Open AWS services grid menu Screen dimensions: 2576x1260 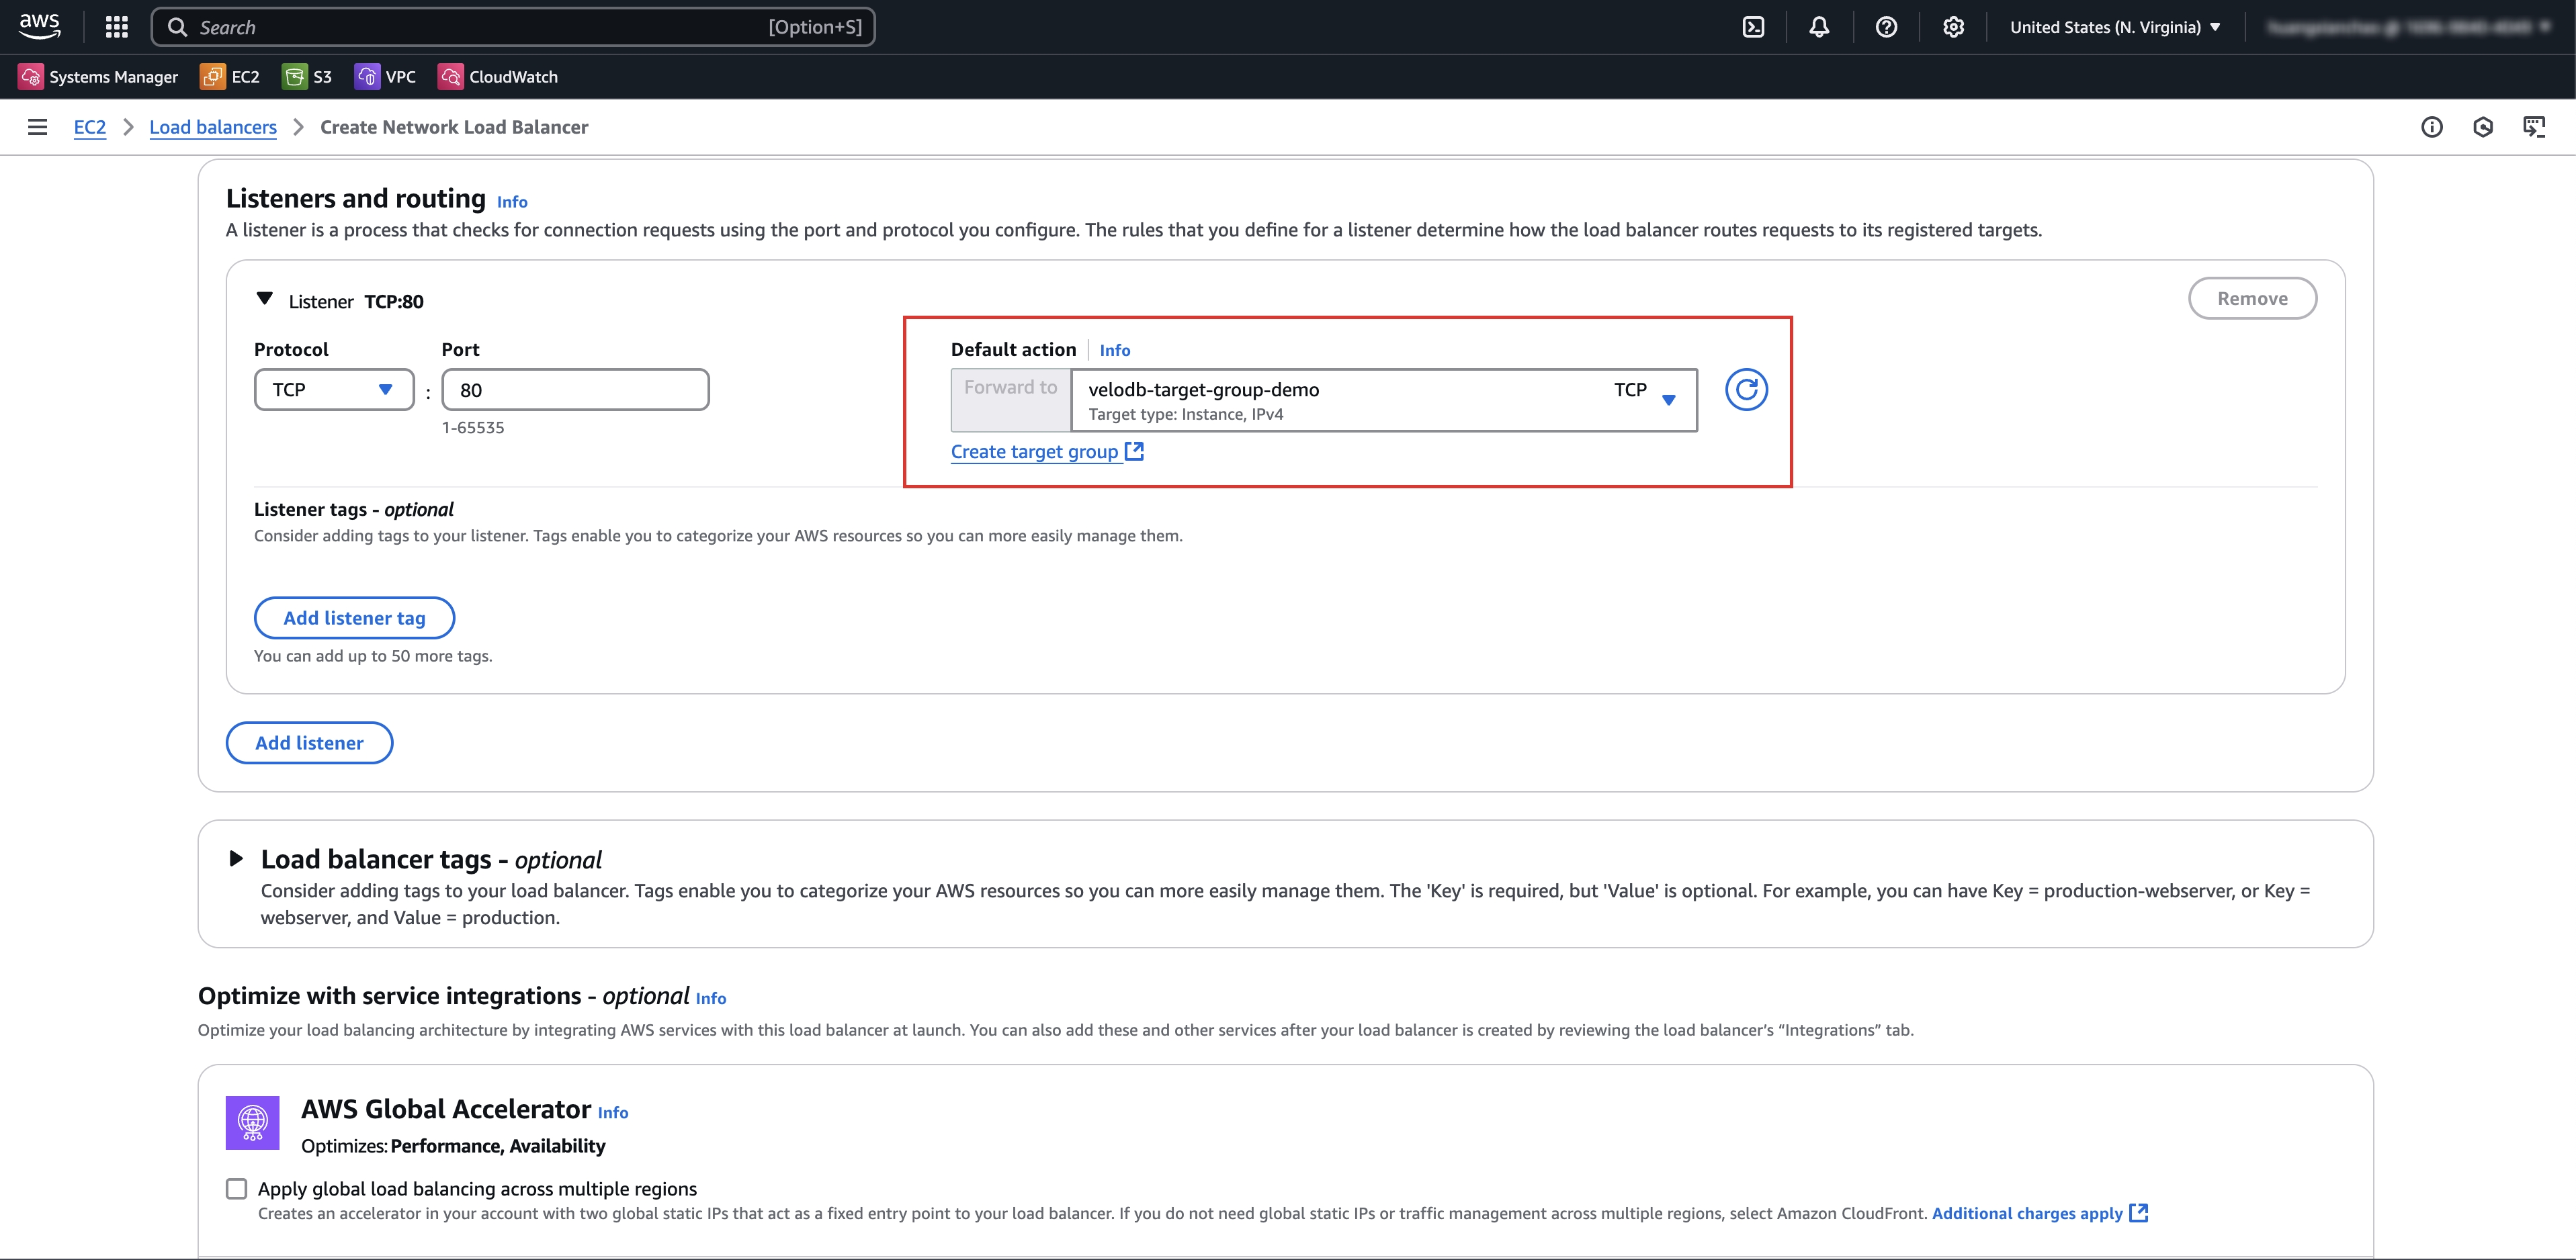(116, 27)
